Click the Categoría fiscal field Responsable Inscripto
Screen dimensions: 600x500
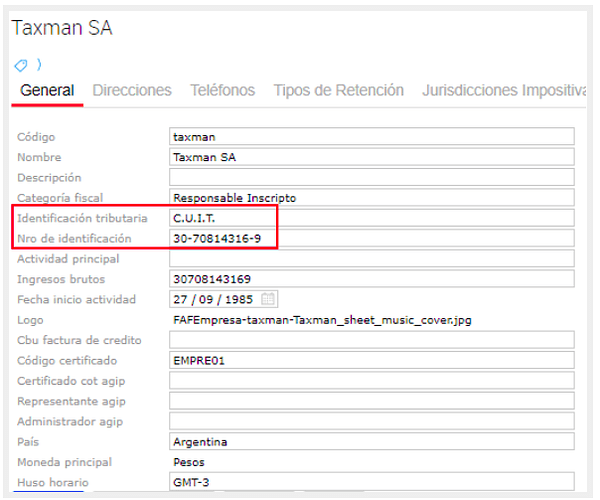coord(372,197)
